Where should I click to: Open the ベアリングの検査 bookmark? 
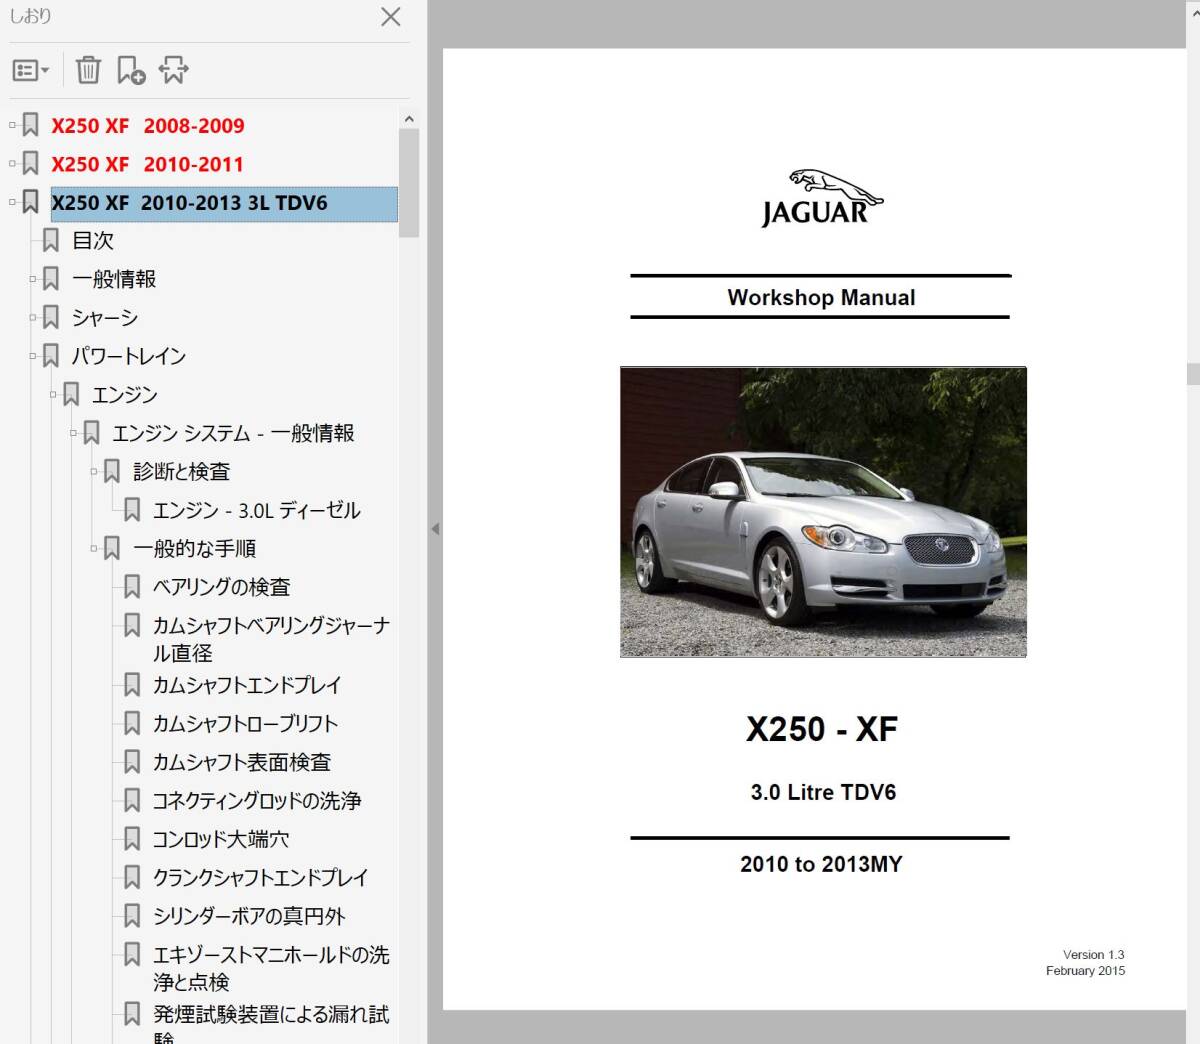pos(222,587)
